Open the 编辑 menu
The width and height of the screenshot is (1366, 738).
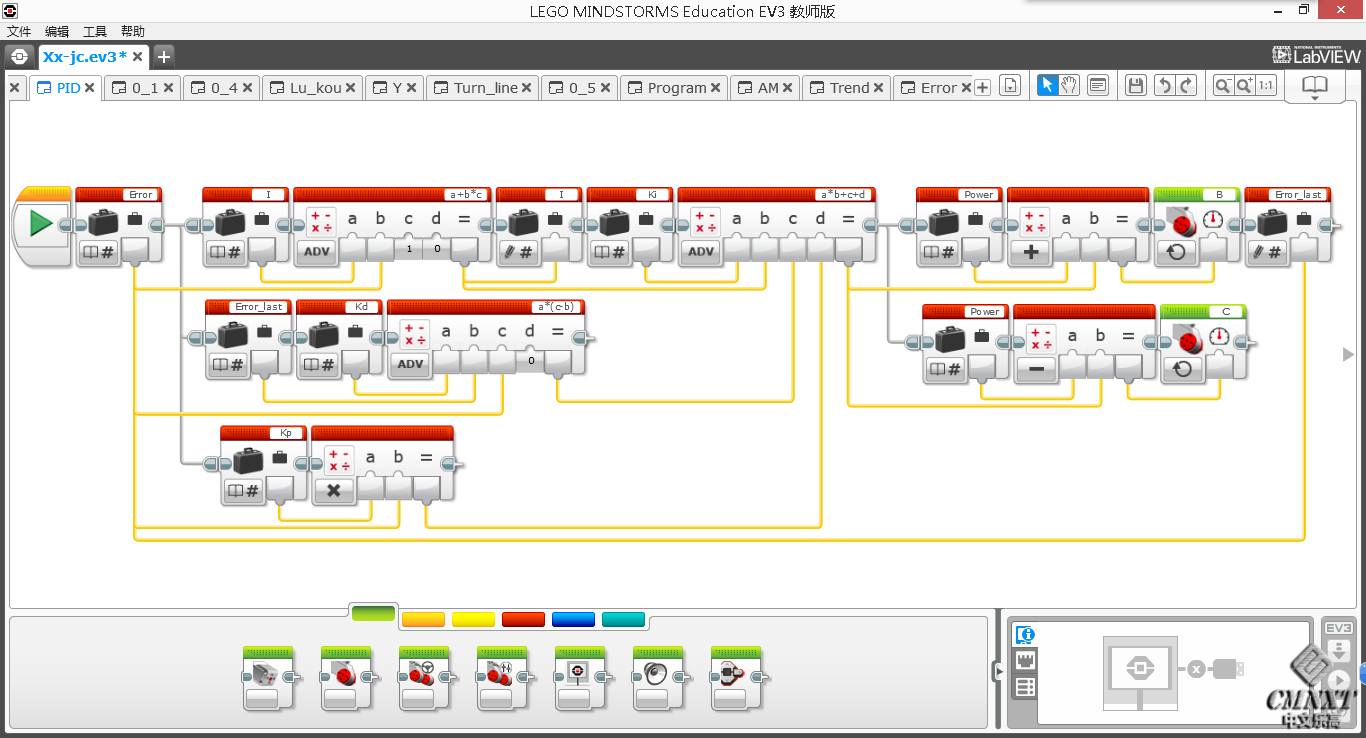[x=57, y=32]
